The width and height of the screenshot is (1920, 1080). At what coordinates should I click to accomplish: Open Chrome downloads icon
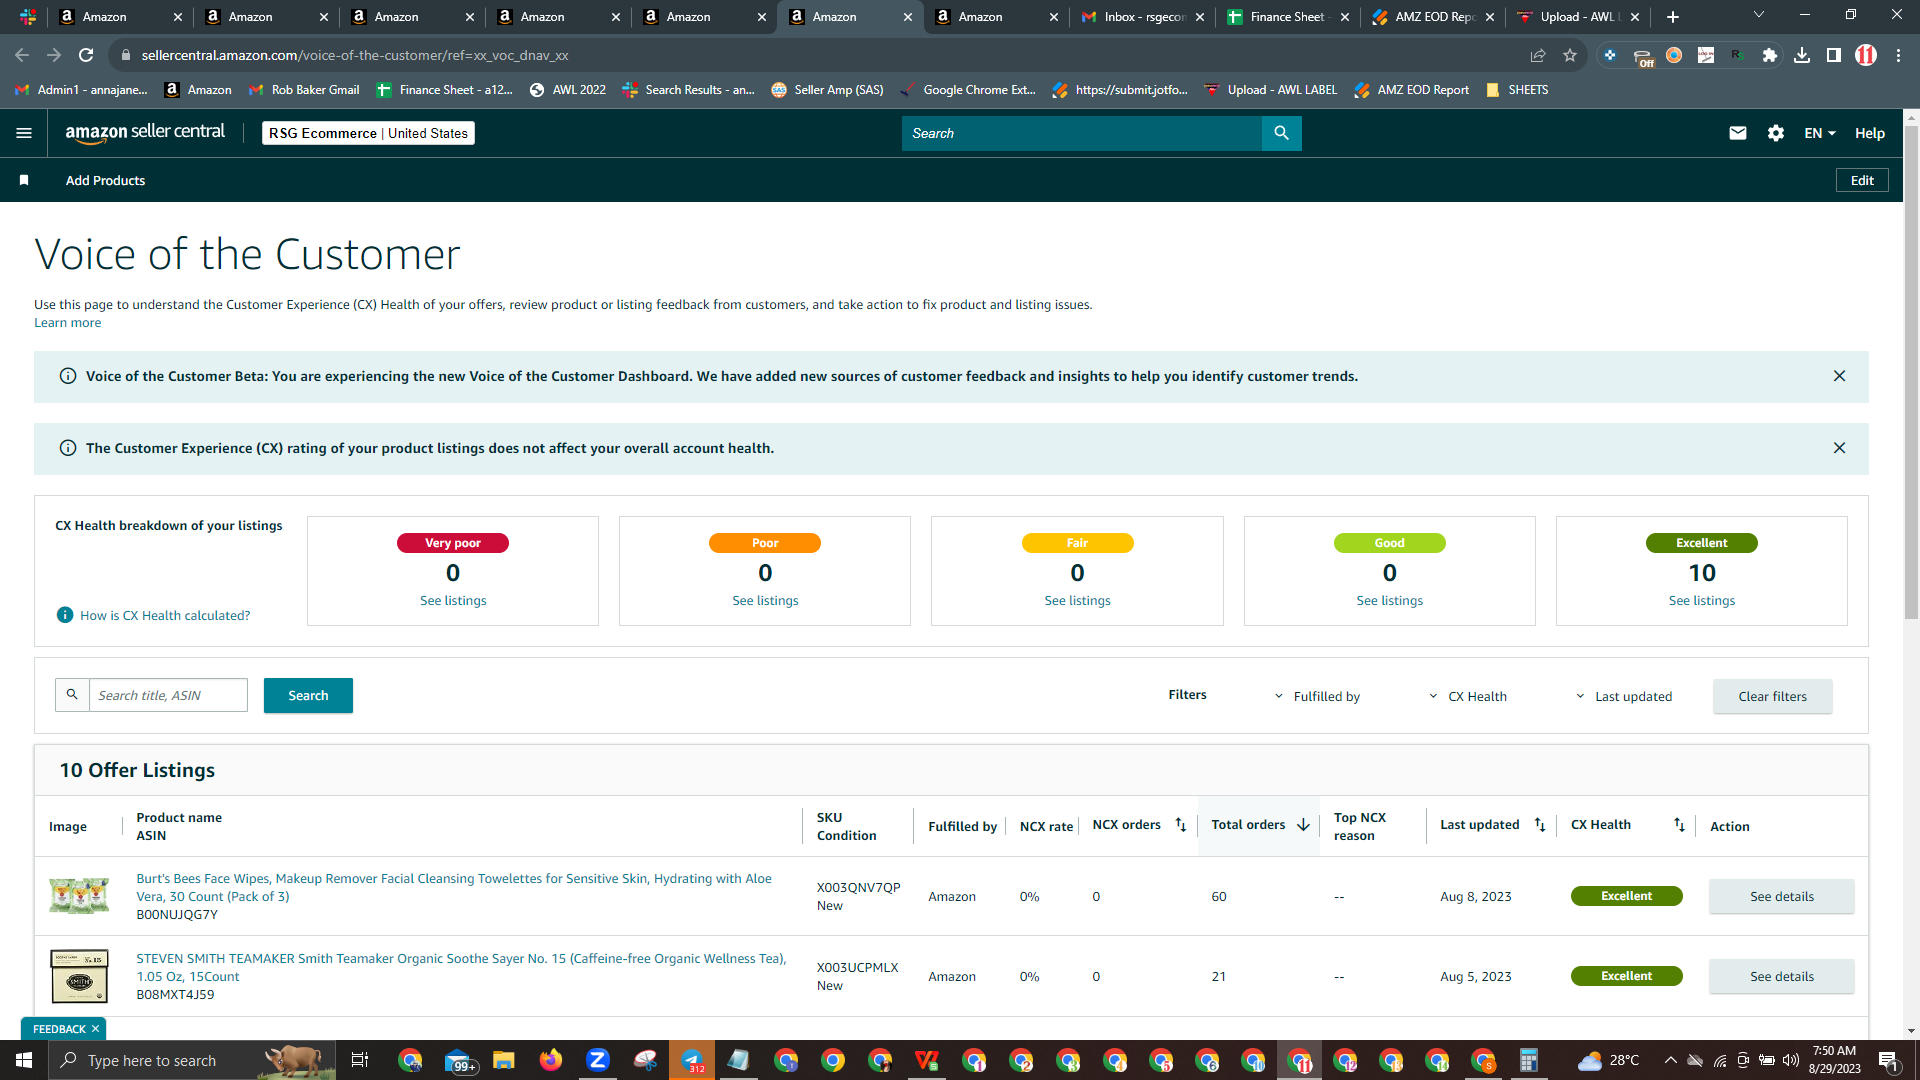(x=1802, y=55)
